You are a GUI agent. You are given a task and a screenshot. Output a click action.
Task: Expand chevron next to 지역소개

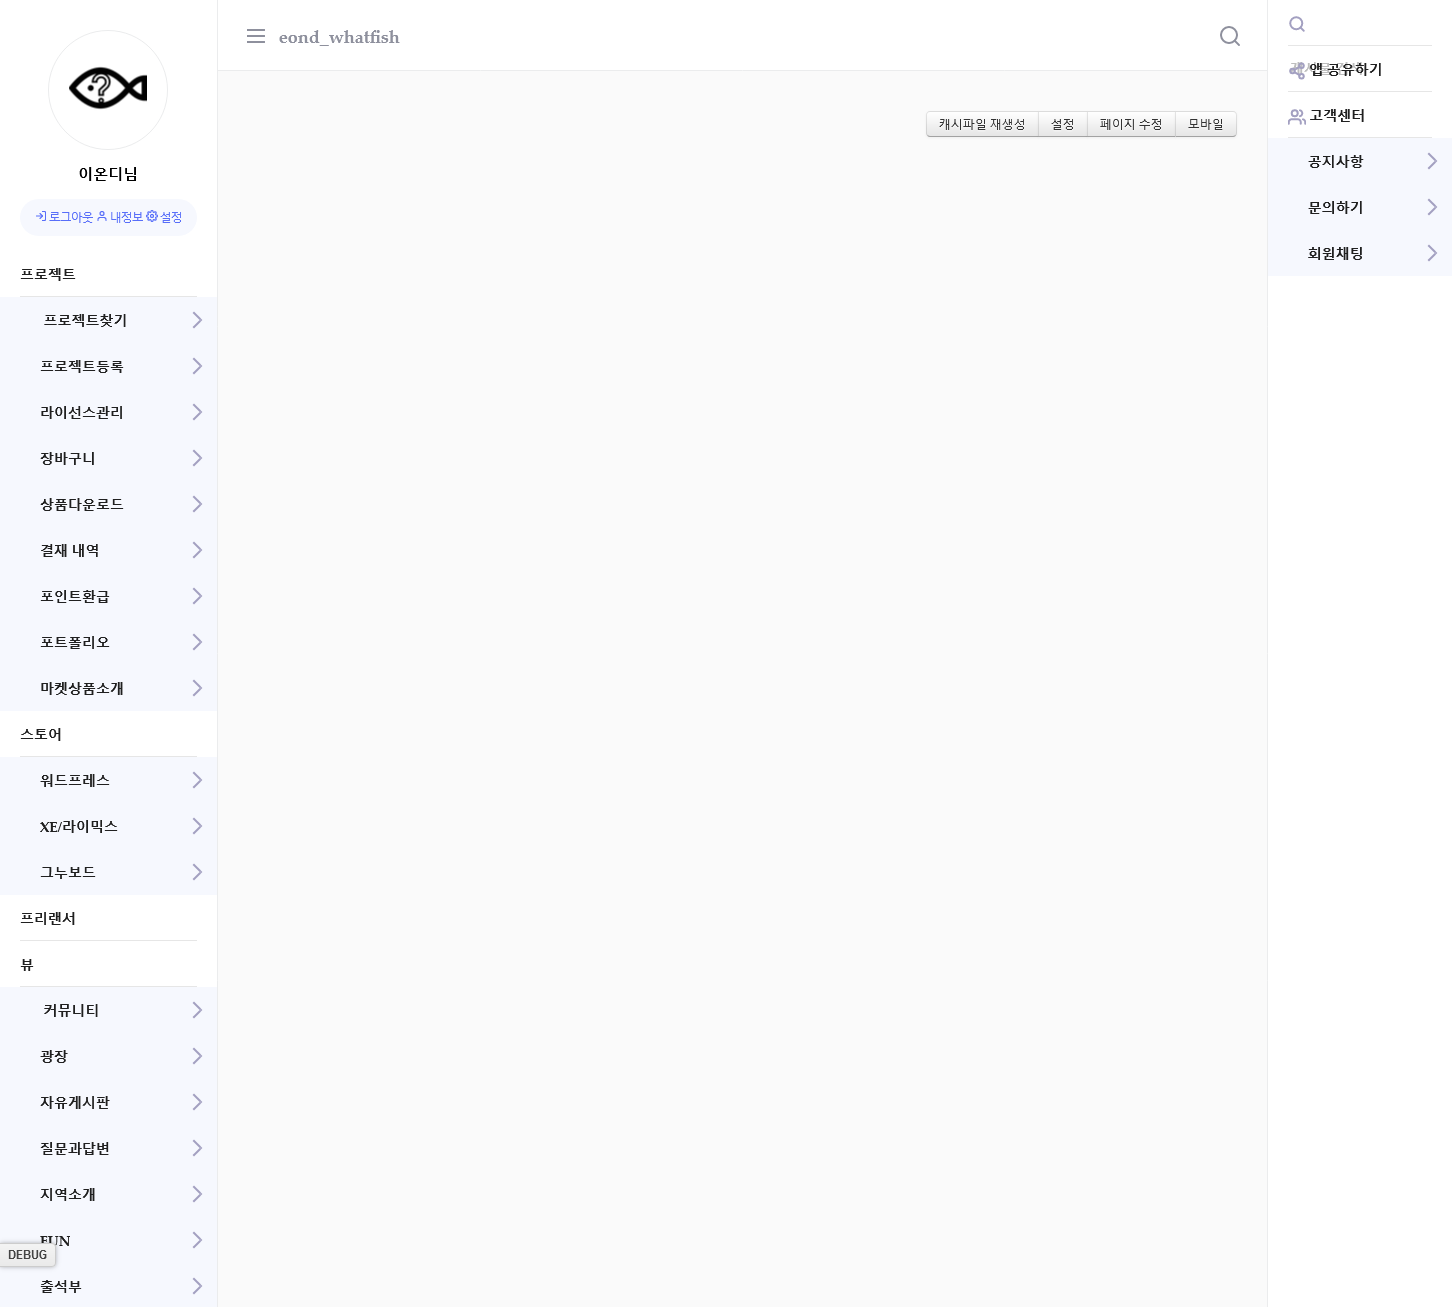pyautogui.click(x=197, y=1194)
